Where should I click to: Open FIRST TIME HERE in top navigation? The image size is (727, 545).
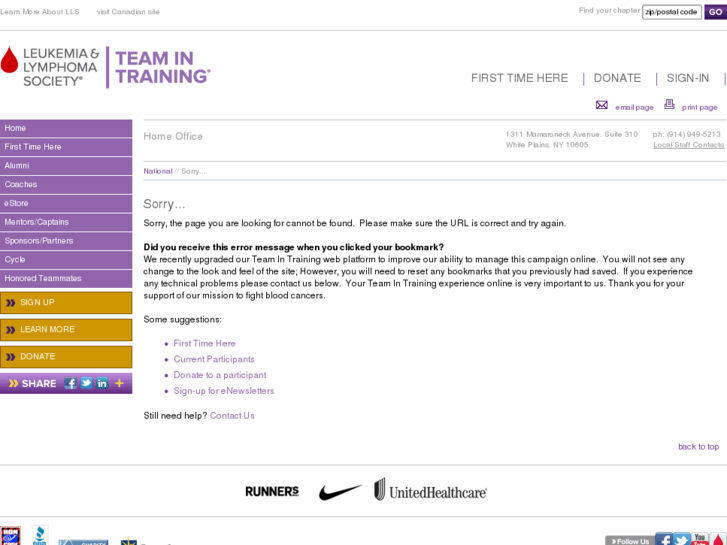tap(519, 78)
